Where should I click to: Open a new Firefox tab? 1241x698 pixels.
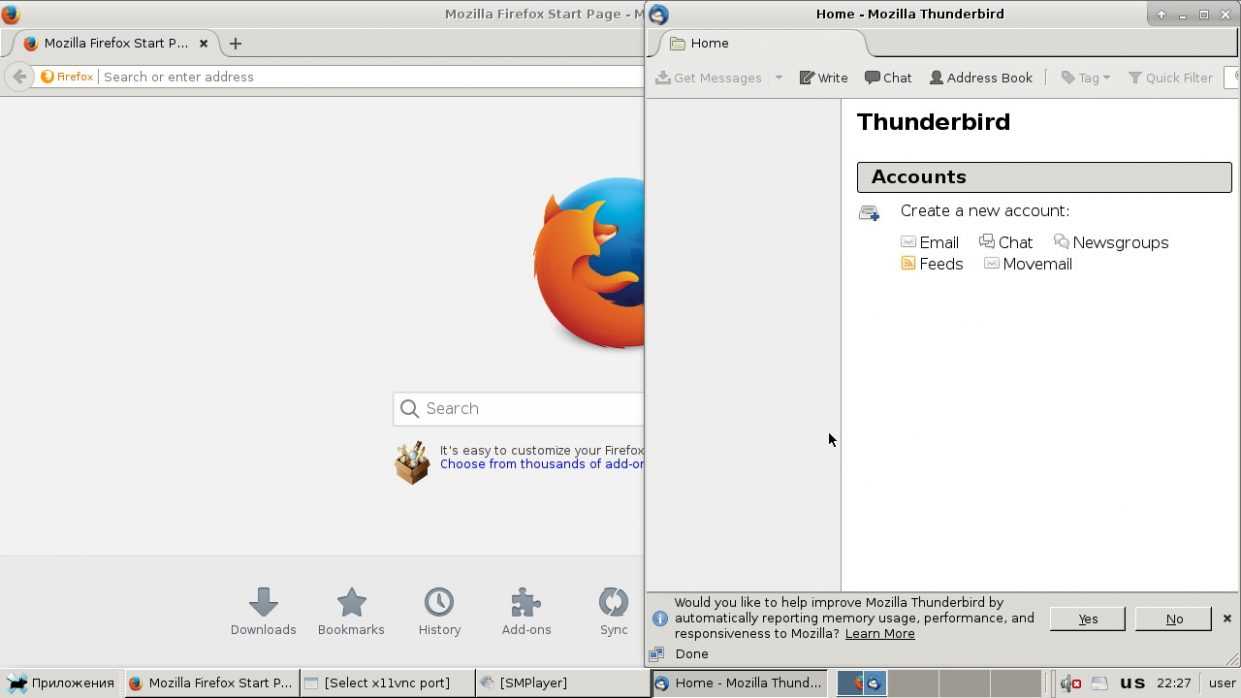pyautogui.click(x=235, y=43)
